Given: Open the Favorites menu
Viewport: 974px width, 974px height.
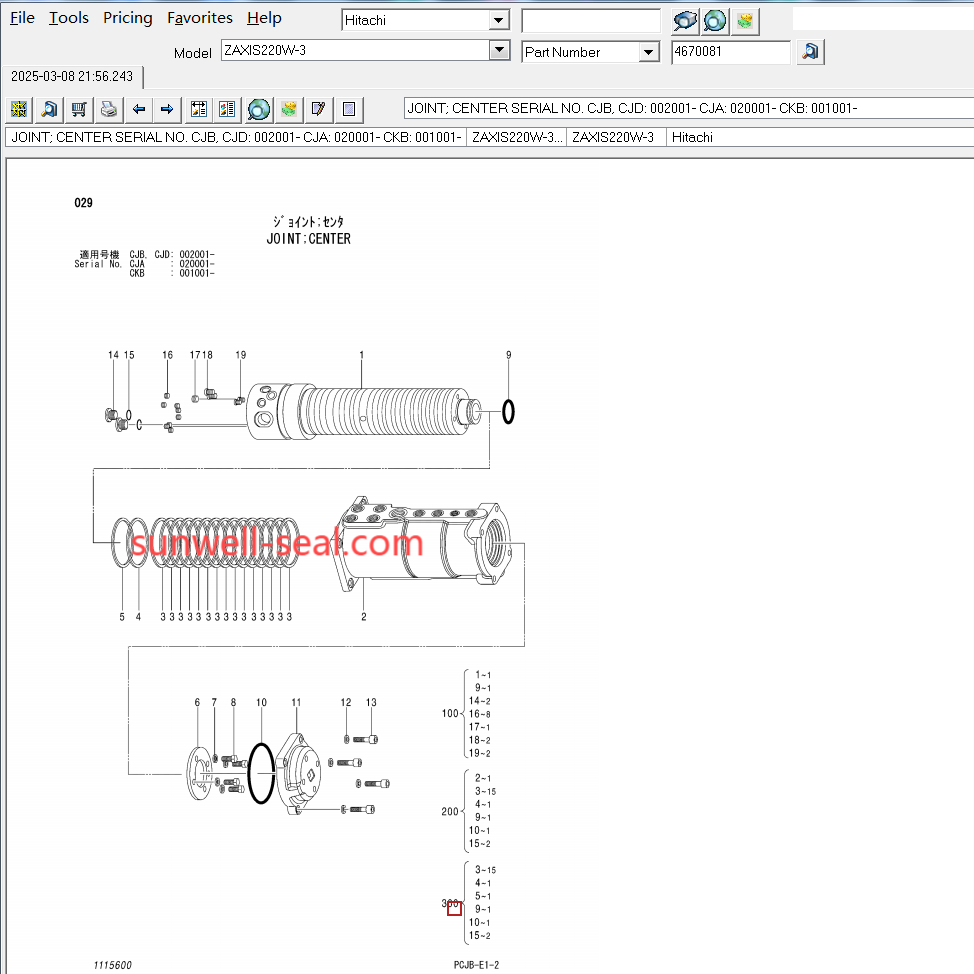Looking at the screenshot, I should coord(199,17).
